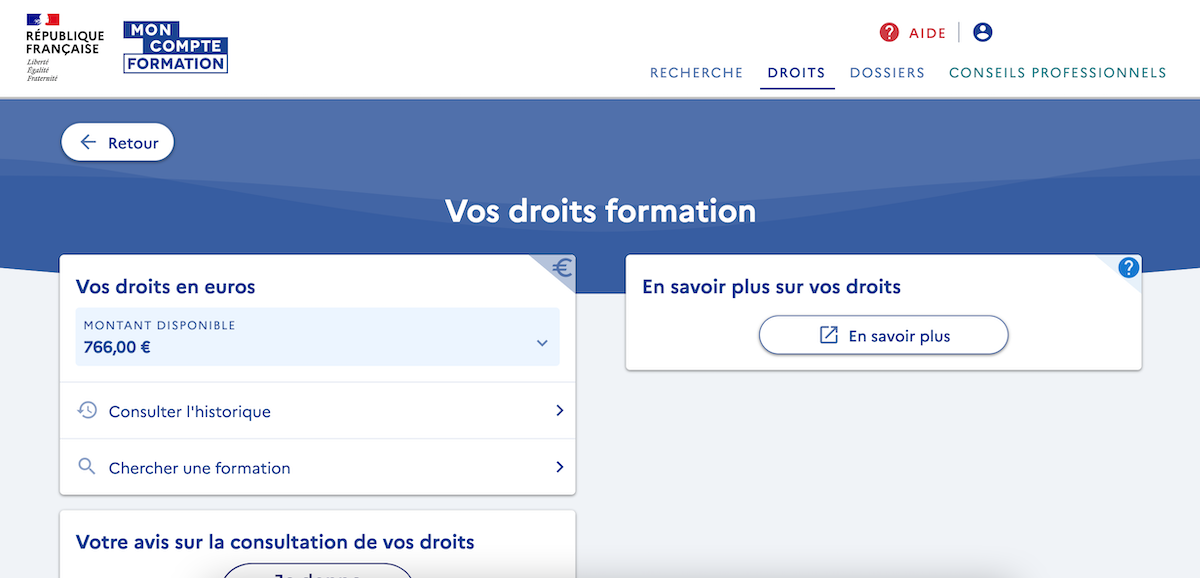This screenshot has height=578, width=1200.
Task: Select the Droits navigation tab
Action: click(x=797, y=73)
